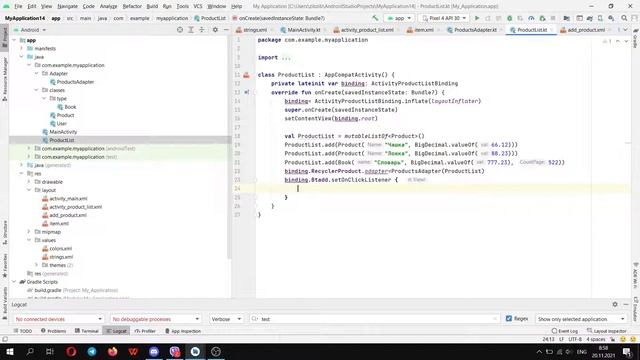Image resolution: width=640 pixels, height=360 pixels.
Task: Select ProductsAdapter in project tree
Action: (75, 82)
